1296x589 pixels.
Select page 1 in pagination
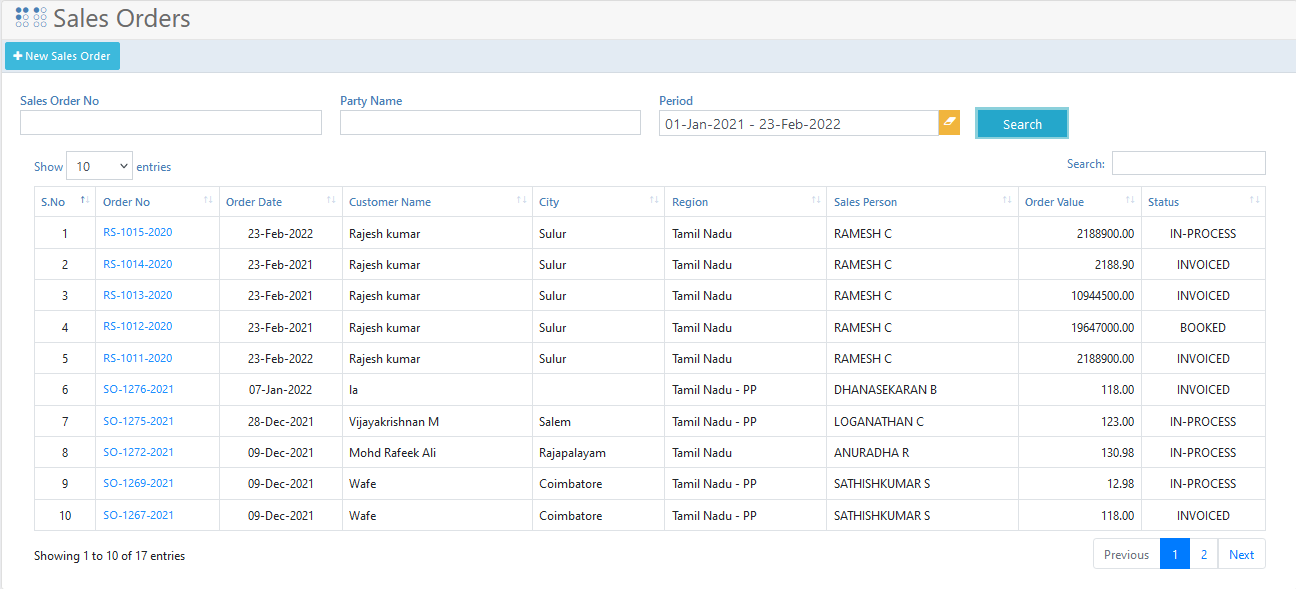tap(1175, 554)
